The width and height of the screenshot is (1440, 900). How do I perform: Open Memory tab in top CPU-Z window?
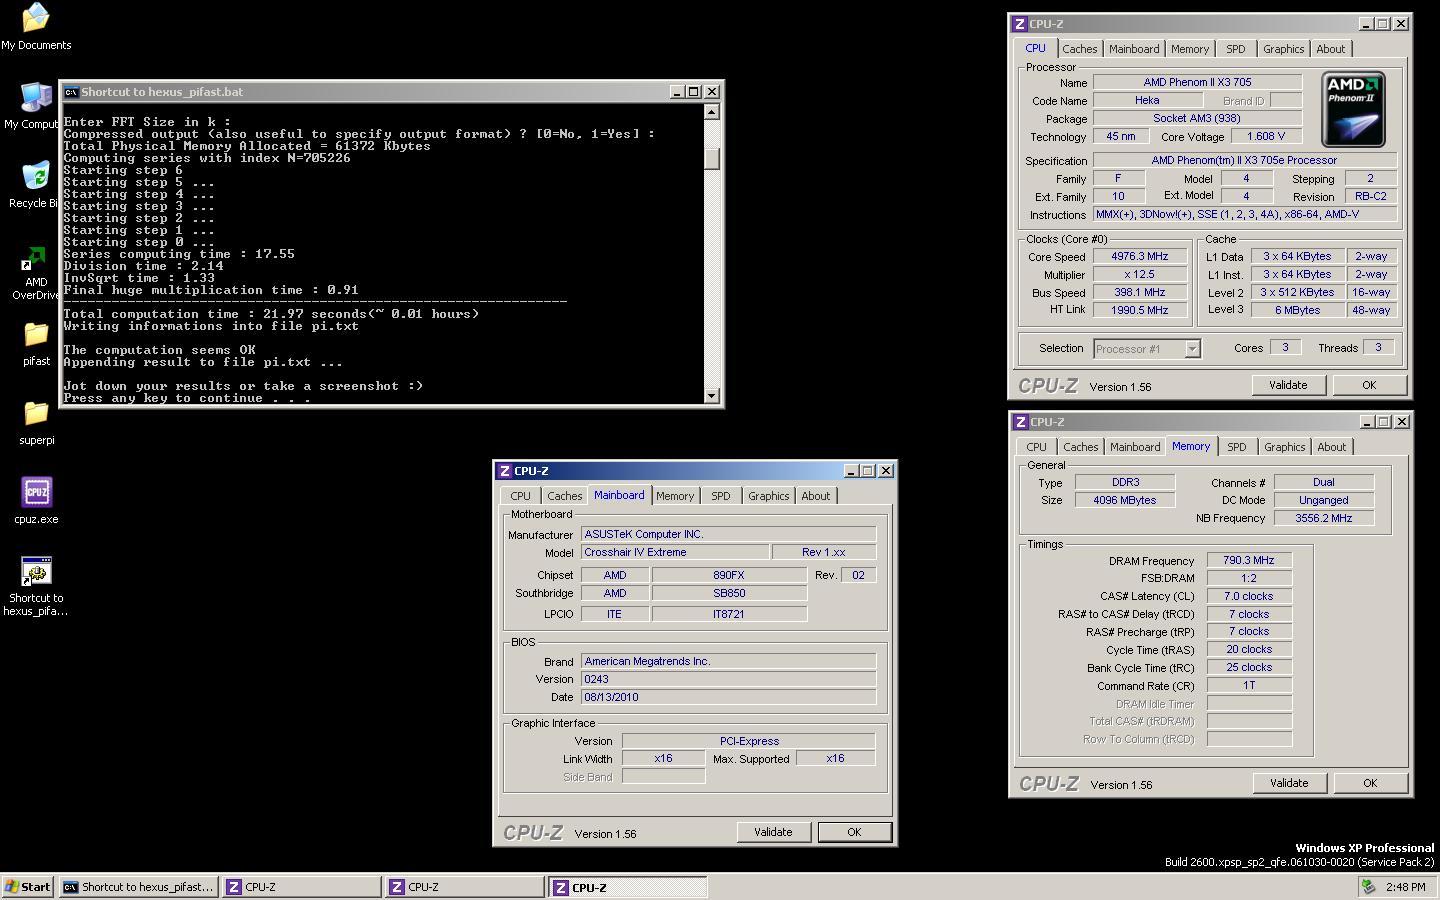pos(1190,49)
